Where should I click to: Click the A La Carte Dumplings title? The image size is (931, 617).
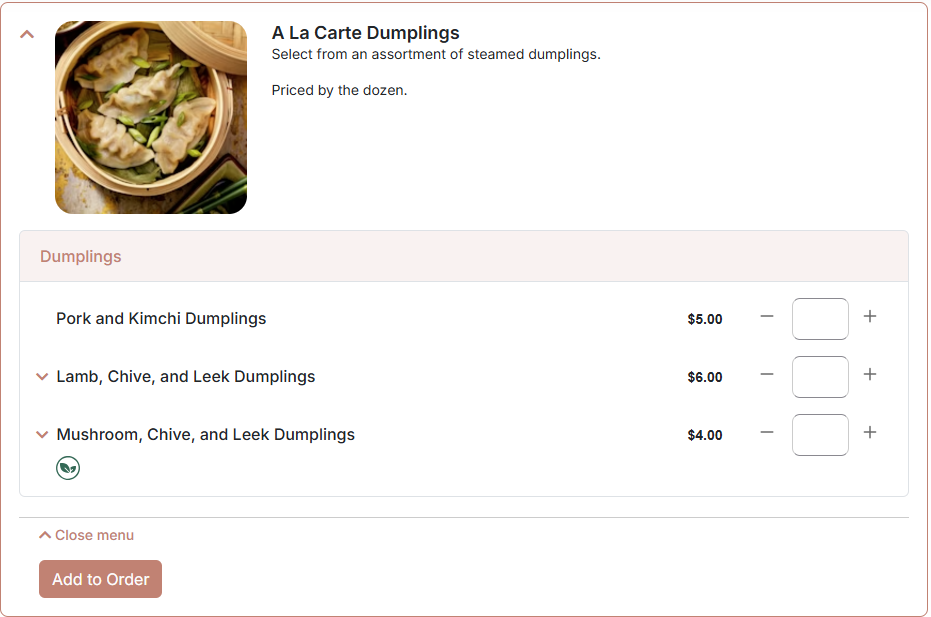[x=366, y=33]
